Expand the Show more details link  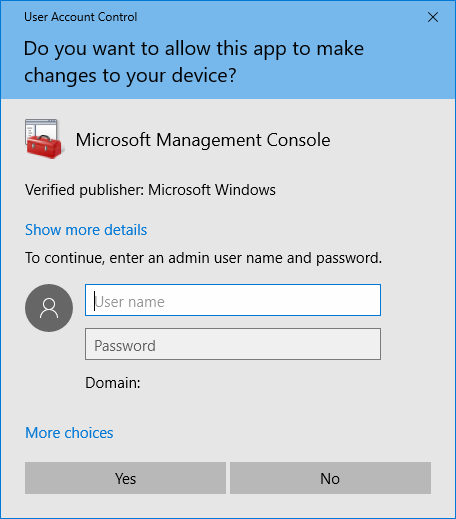tap(86, 230)
